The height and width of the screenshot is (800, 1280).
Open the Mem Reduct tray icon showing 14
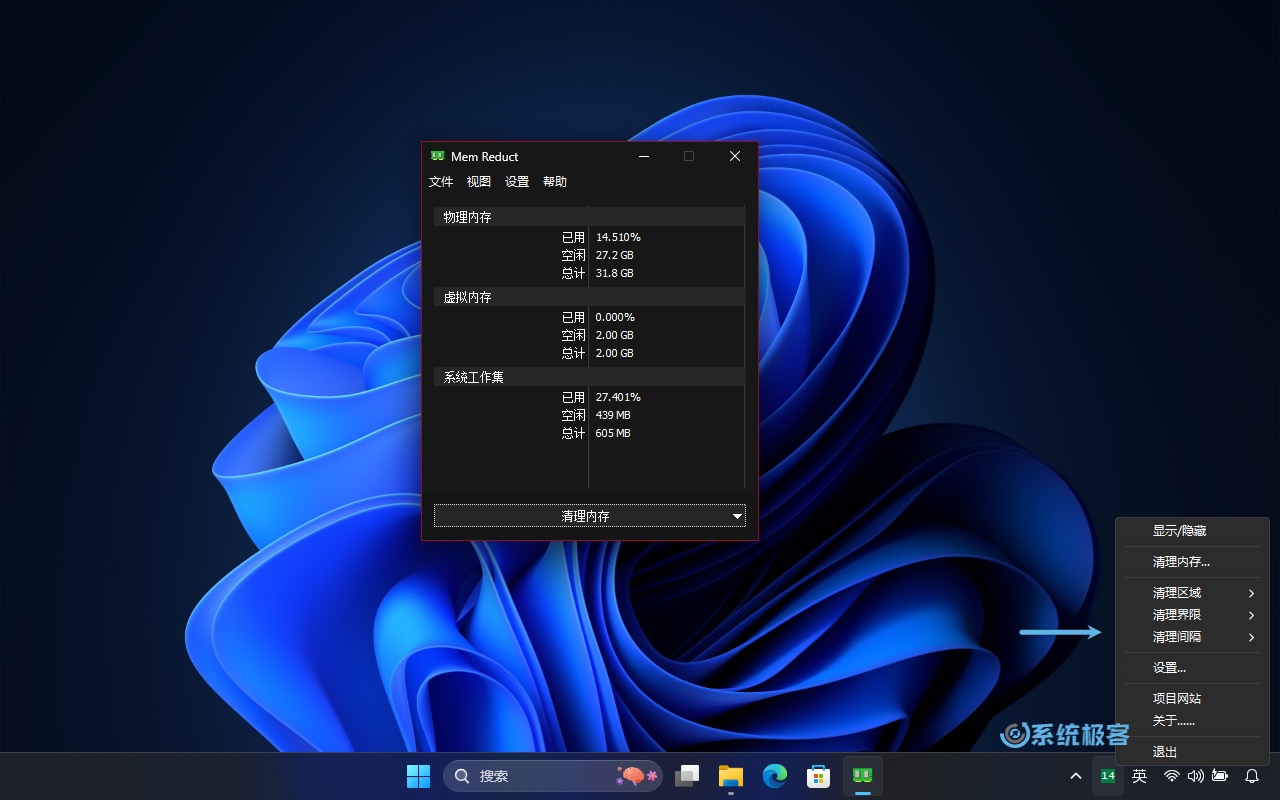click(1108, 776)
